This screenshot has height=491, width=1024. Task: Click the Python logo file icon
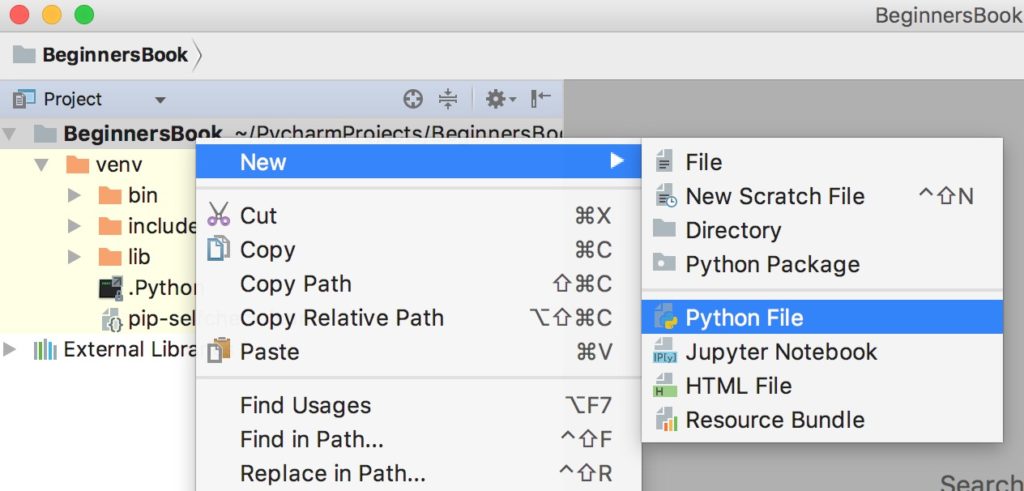click(x=665, y=317)
